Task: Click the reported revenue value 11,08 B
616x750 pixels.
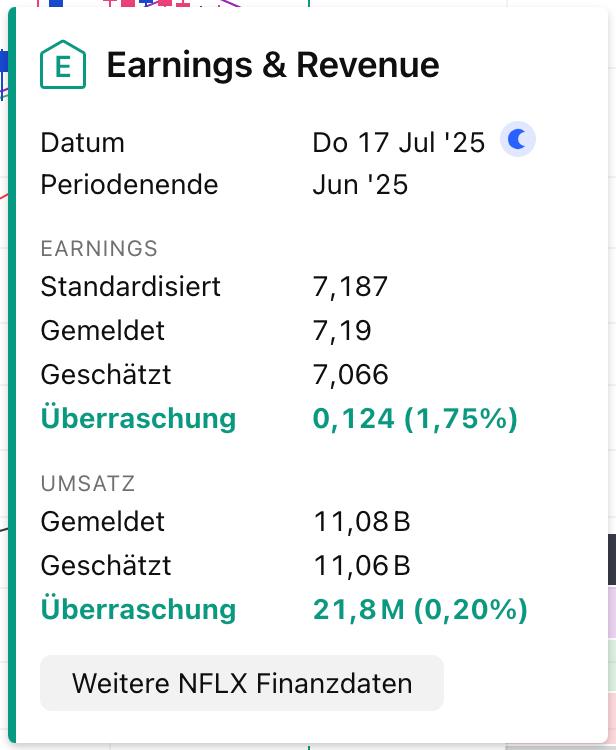Action: [x=361, y=522]
